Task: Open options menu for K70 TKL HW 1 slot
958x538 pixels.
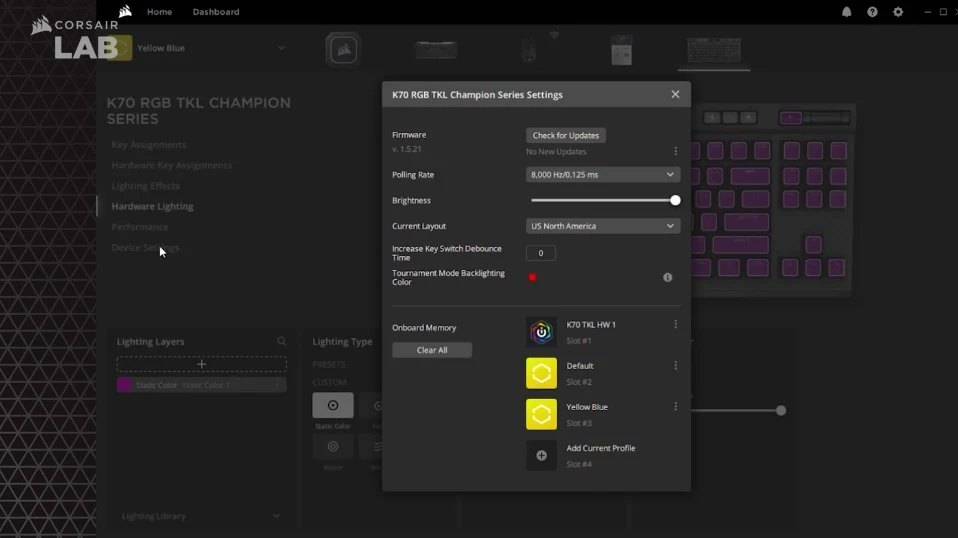Action: 675,324
